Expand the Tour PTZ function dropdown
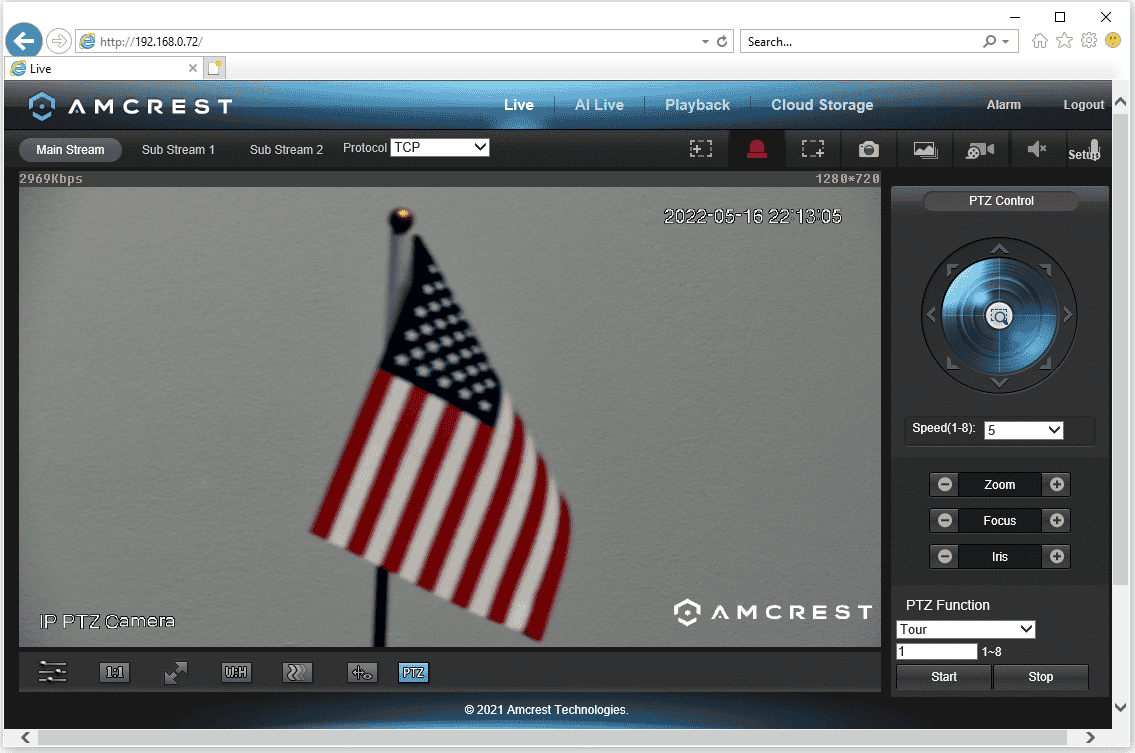The width and height of the screenshot is (1135, 753). pos(965,630)
